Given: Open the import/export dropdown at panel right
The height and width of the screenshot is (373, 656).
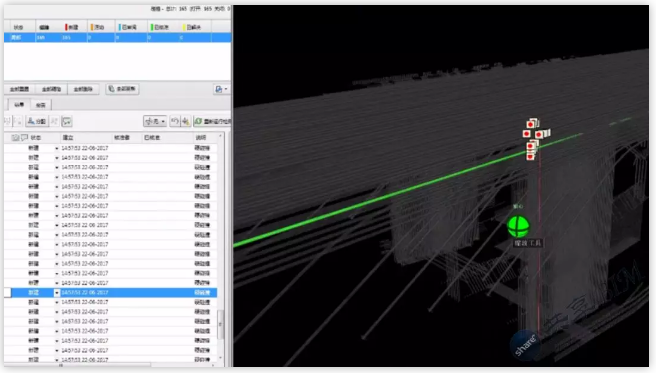Looking at the screenshot, I should [221, 89].
